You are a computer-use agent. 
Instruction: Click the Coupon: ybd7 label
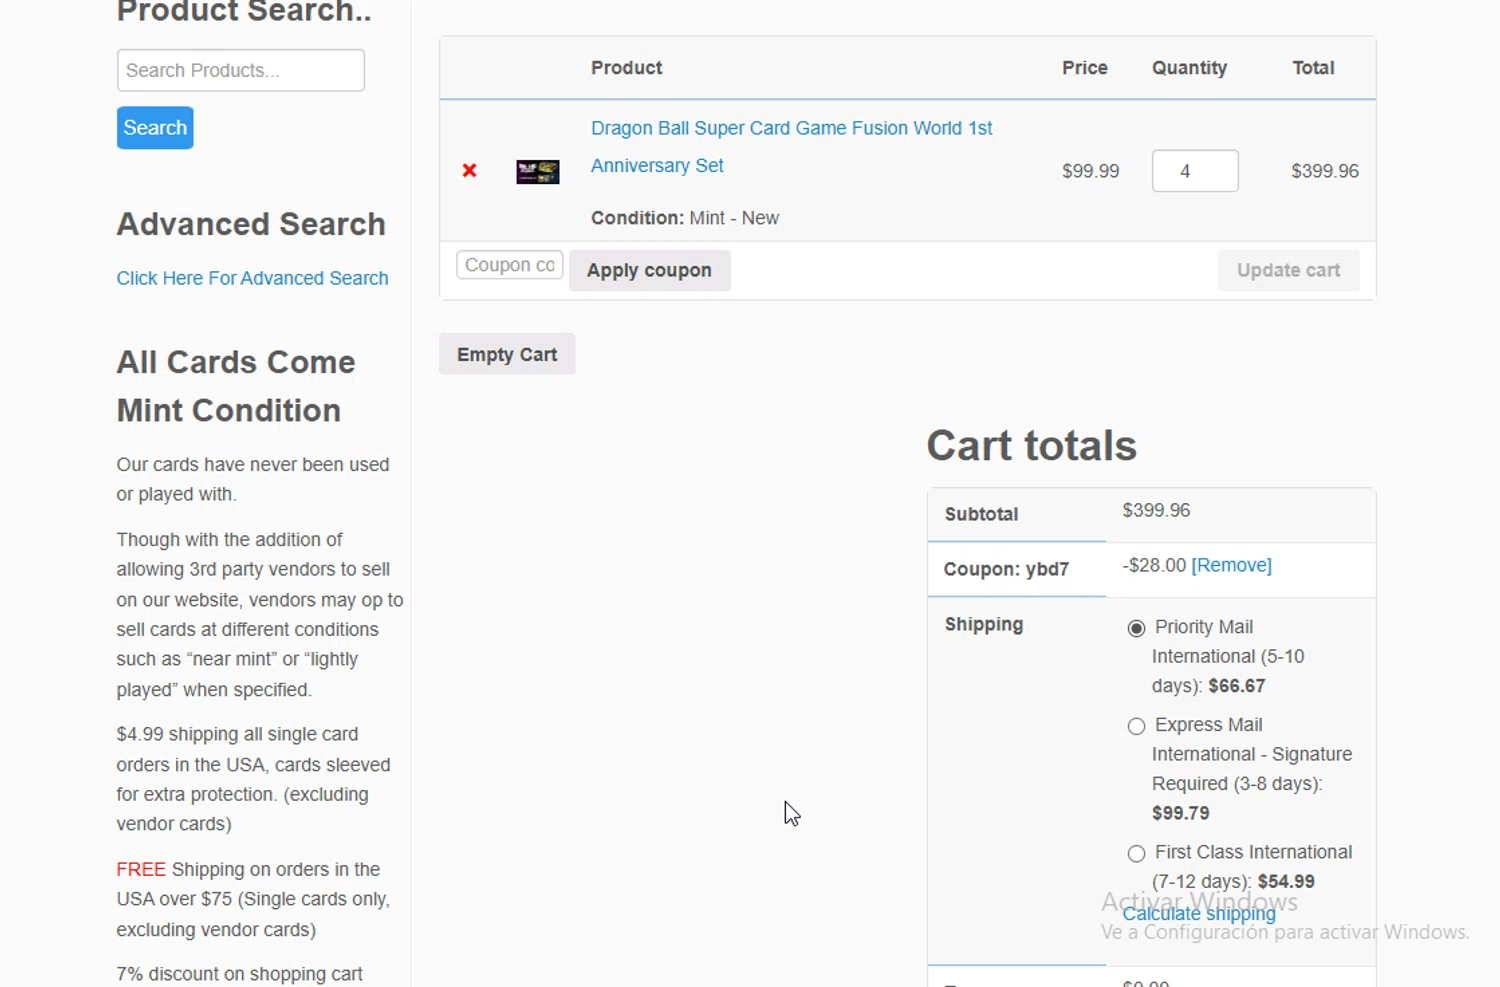(x=1006, y=569)
